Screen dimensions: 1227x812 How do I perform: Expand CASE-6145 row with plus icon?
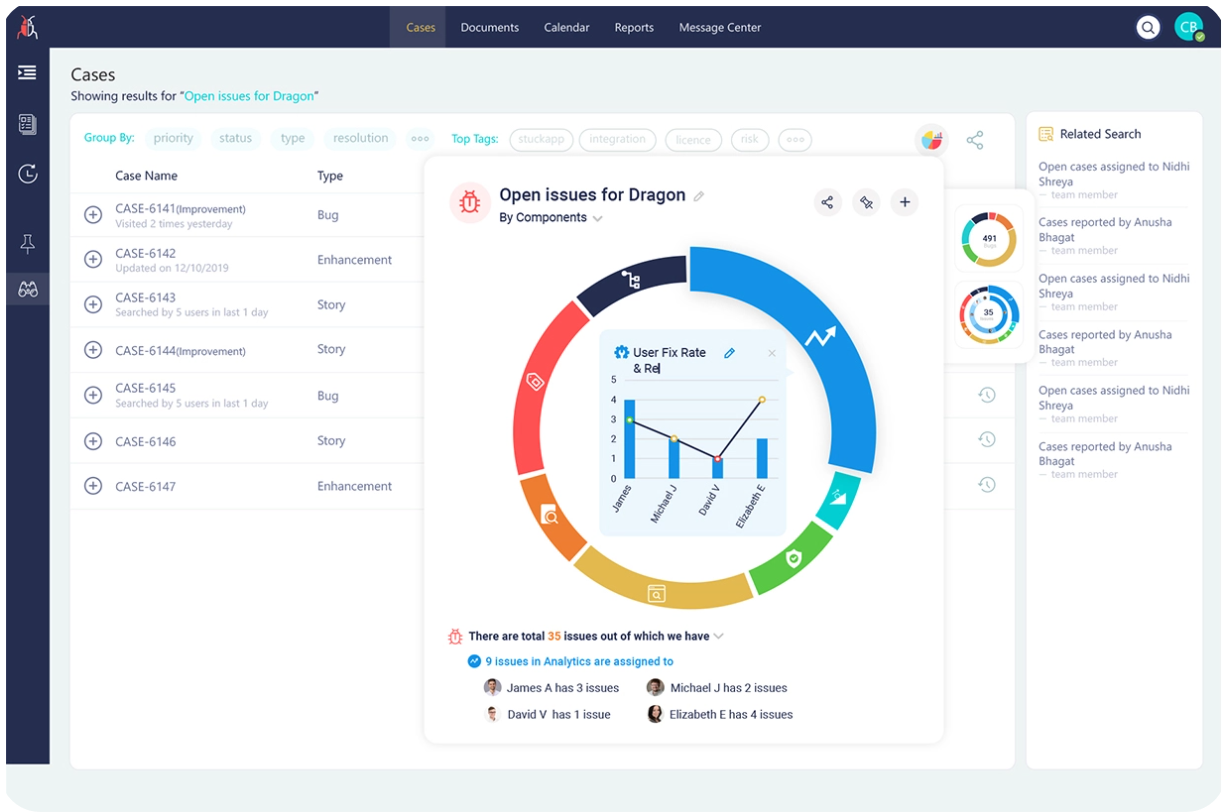tap(93, 395)
